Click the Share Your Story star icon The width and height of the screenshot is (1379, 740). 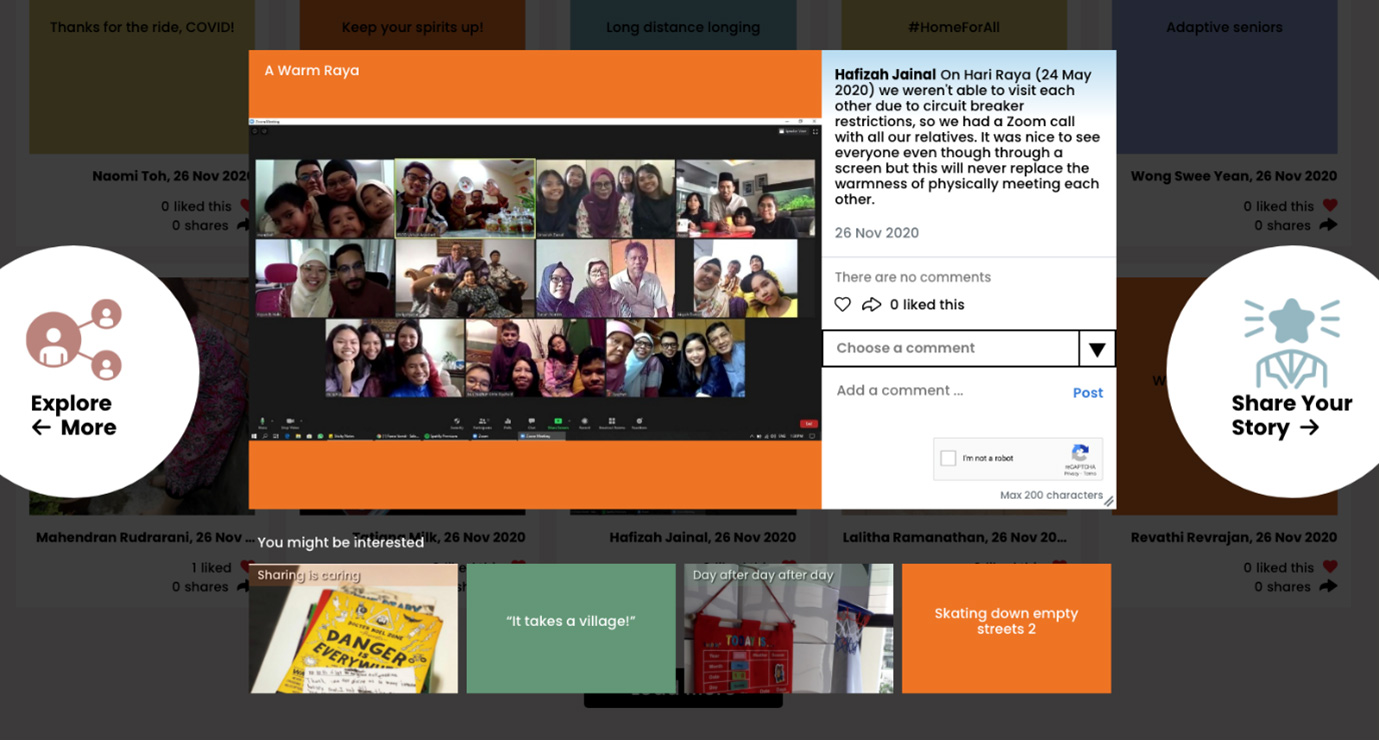point(1291,341)
